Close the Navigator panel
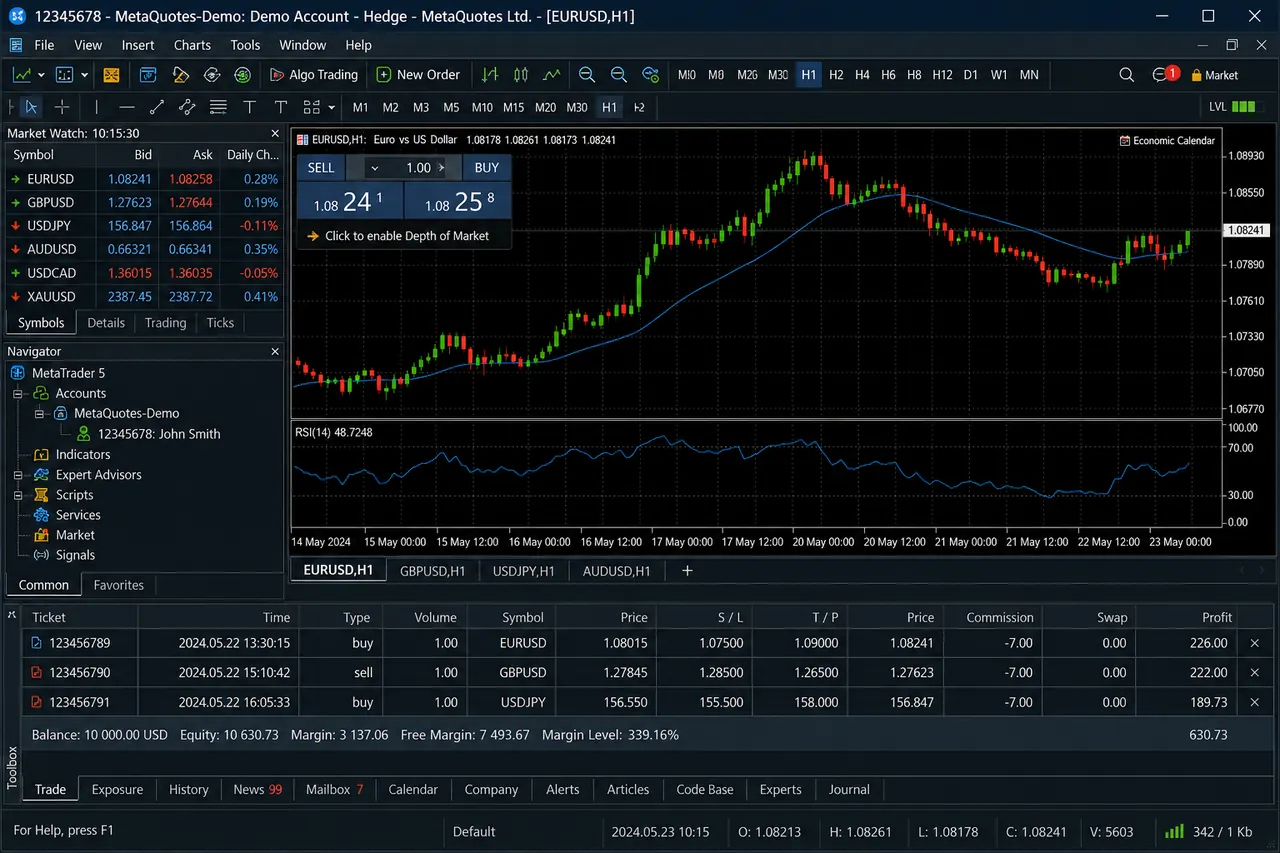The width and height of the screenshot is (1280, 853). coord(275,351)
